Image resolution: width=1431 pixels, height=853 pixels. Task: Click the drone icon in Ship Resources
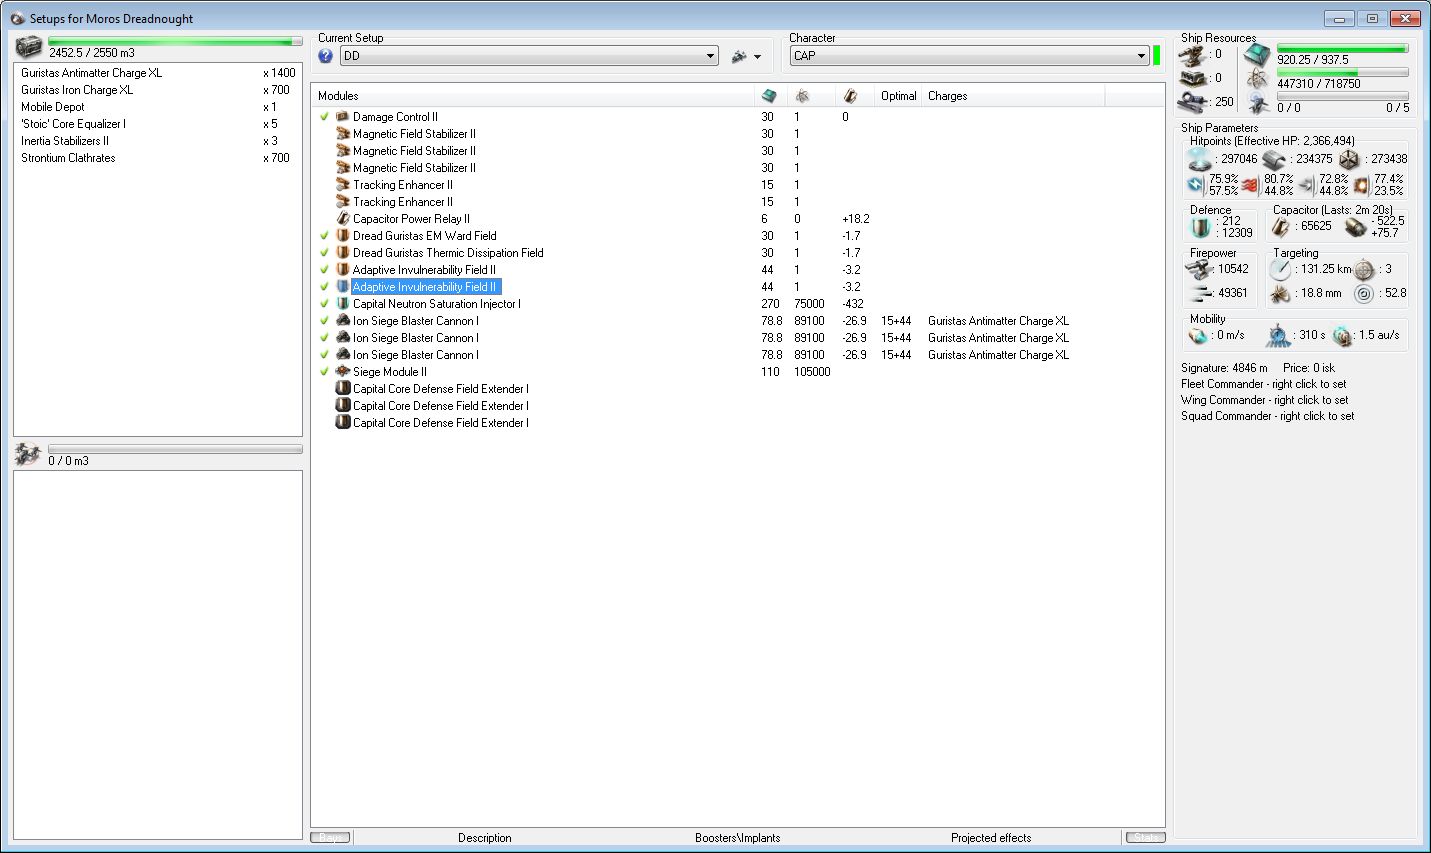tap(1258, 103)
